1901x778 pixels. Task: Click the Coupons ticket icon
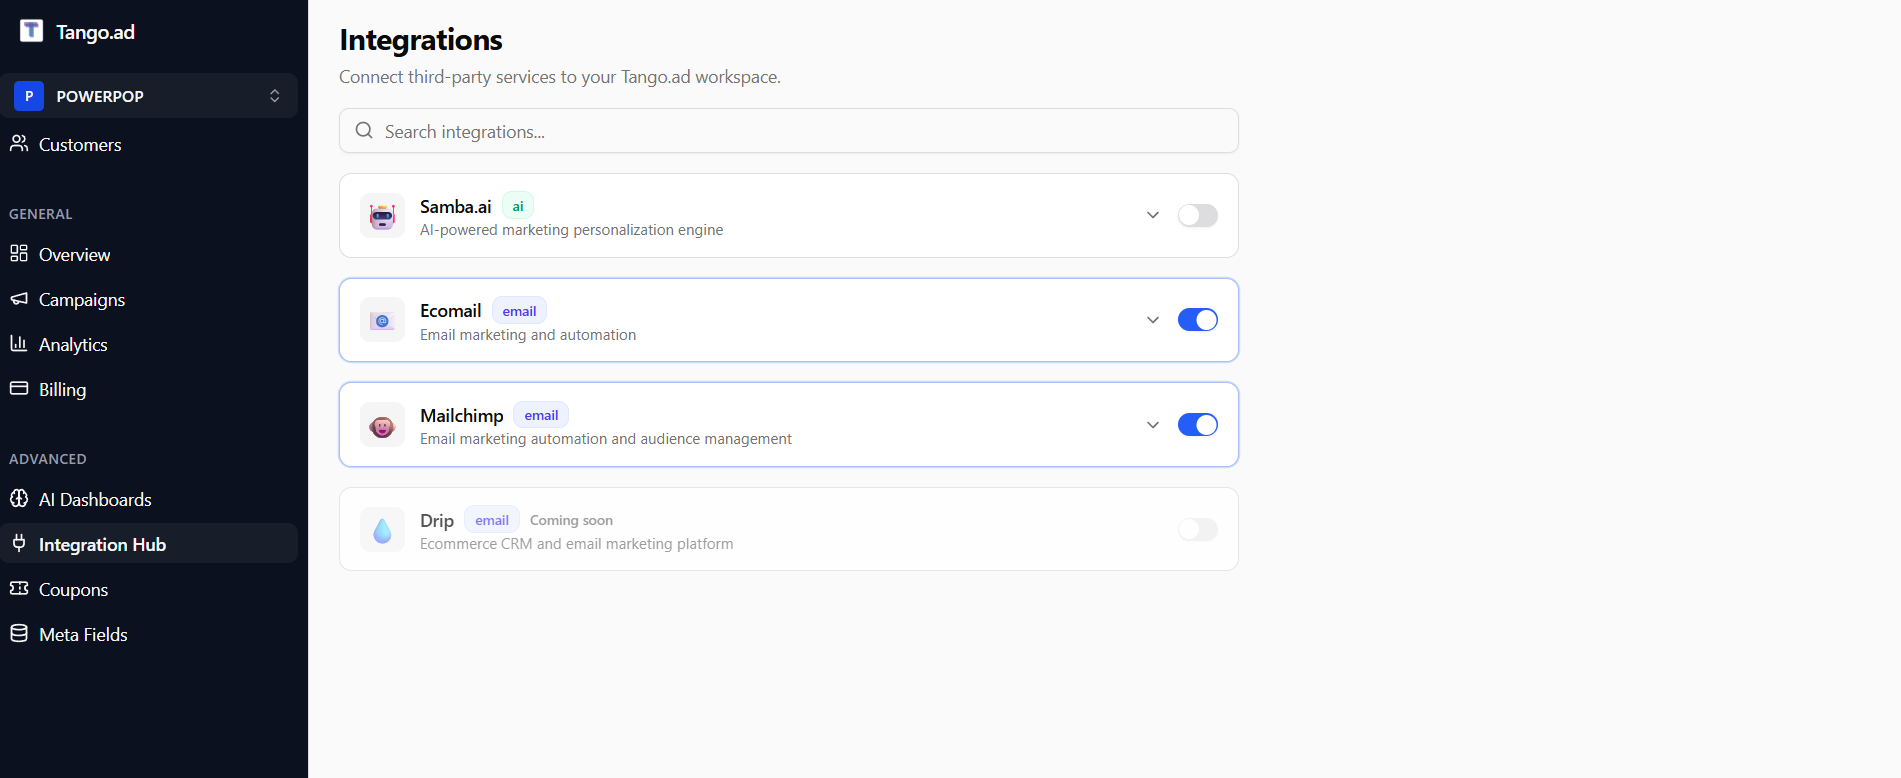coord(19,589)
